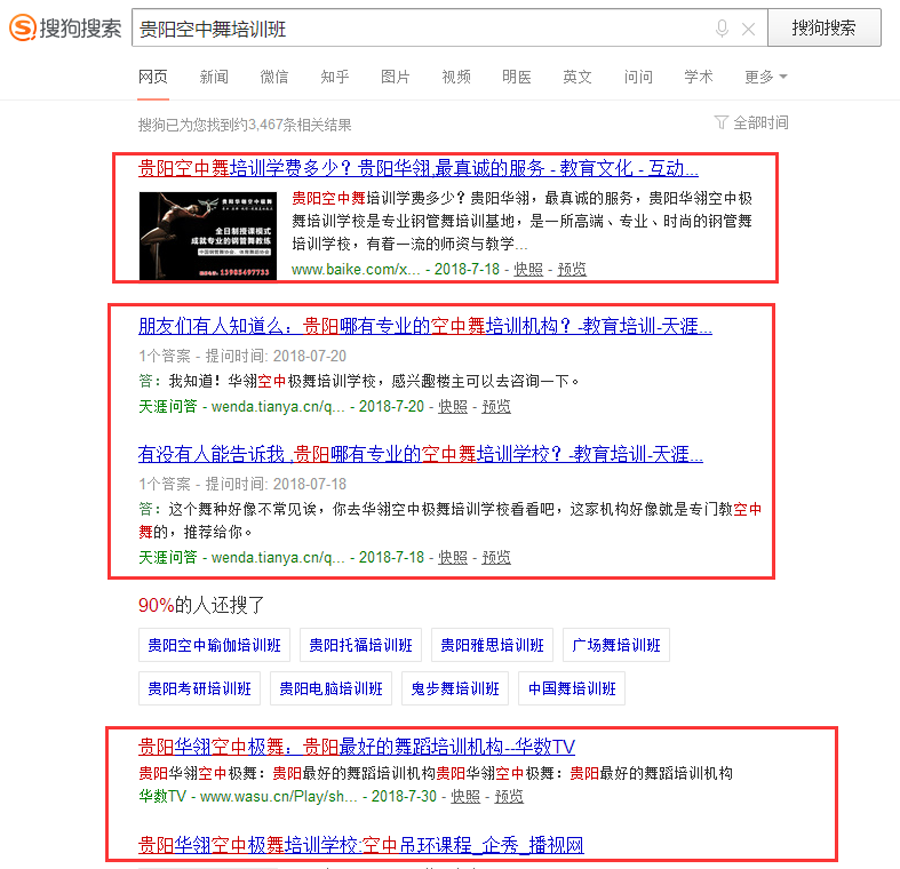The image size is (900, 869).
Task: Open the 英文 tab
Action: pos(577,76)
